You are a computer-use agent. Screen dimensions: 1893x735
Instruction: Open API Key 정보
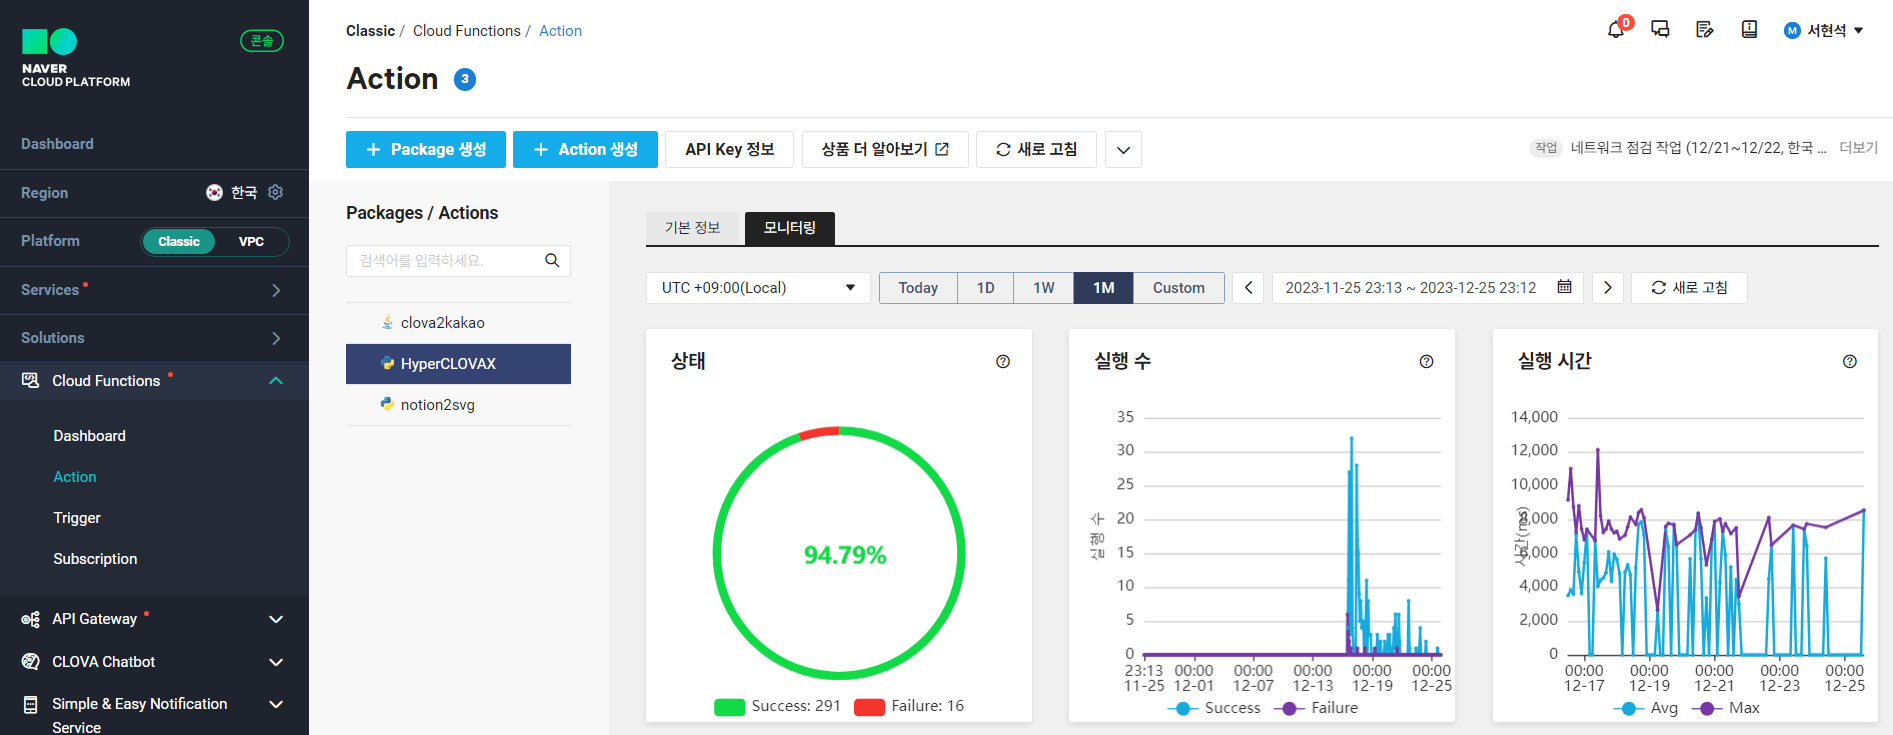click(x=730, y=150)
